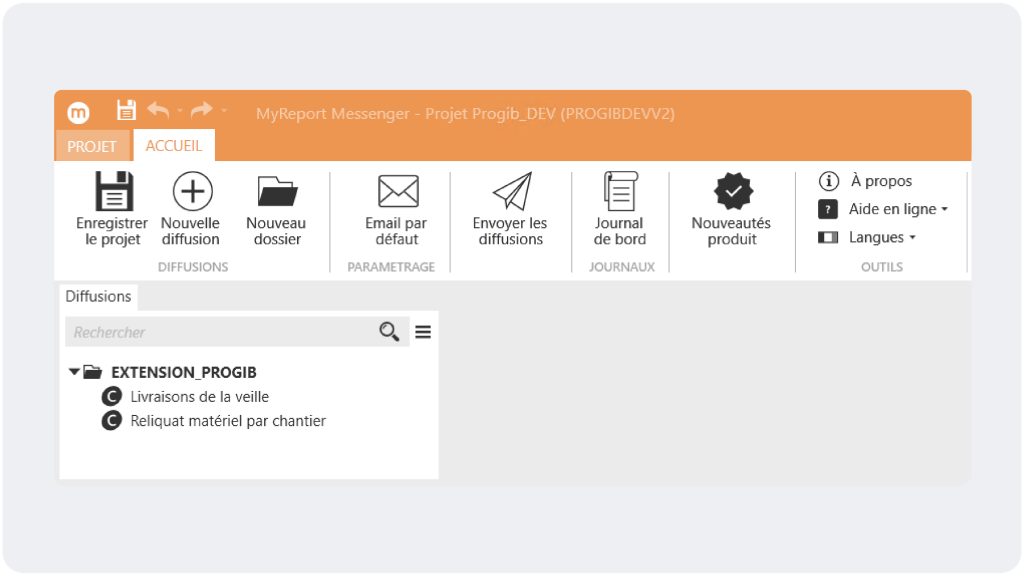Click the Nouveau dossier folder icon
1024x576 pixels.
(x=276, y=191)
